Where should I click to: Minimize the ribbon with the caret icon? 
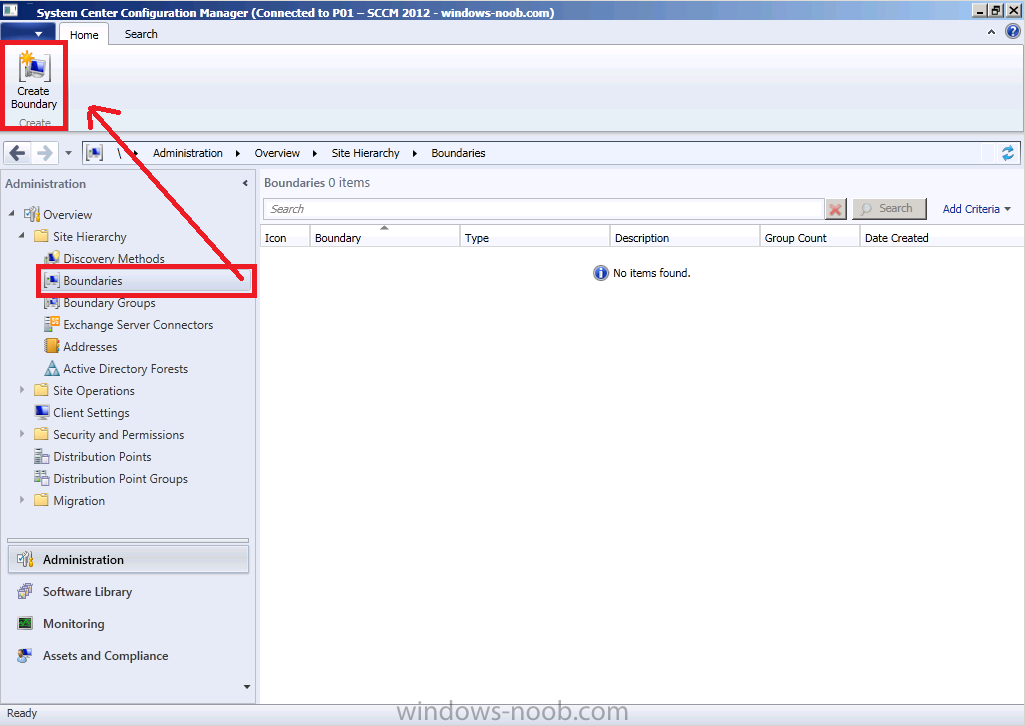click(x=991, y=31)
